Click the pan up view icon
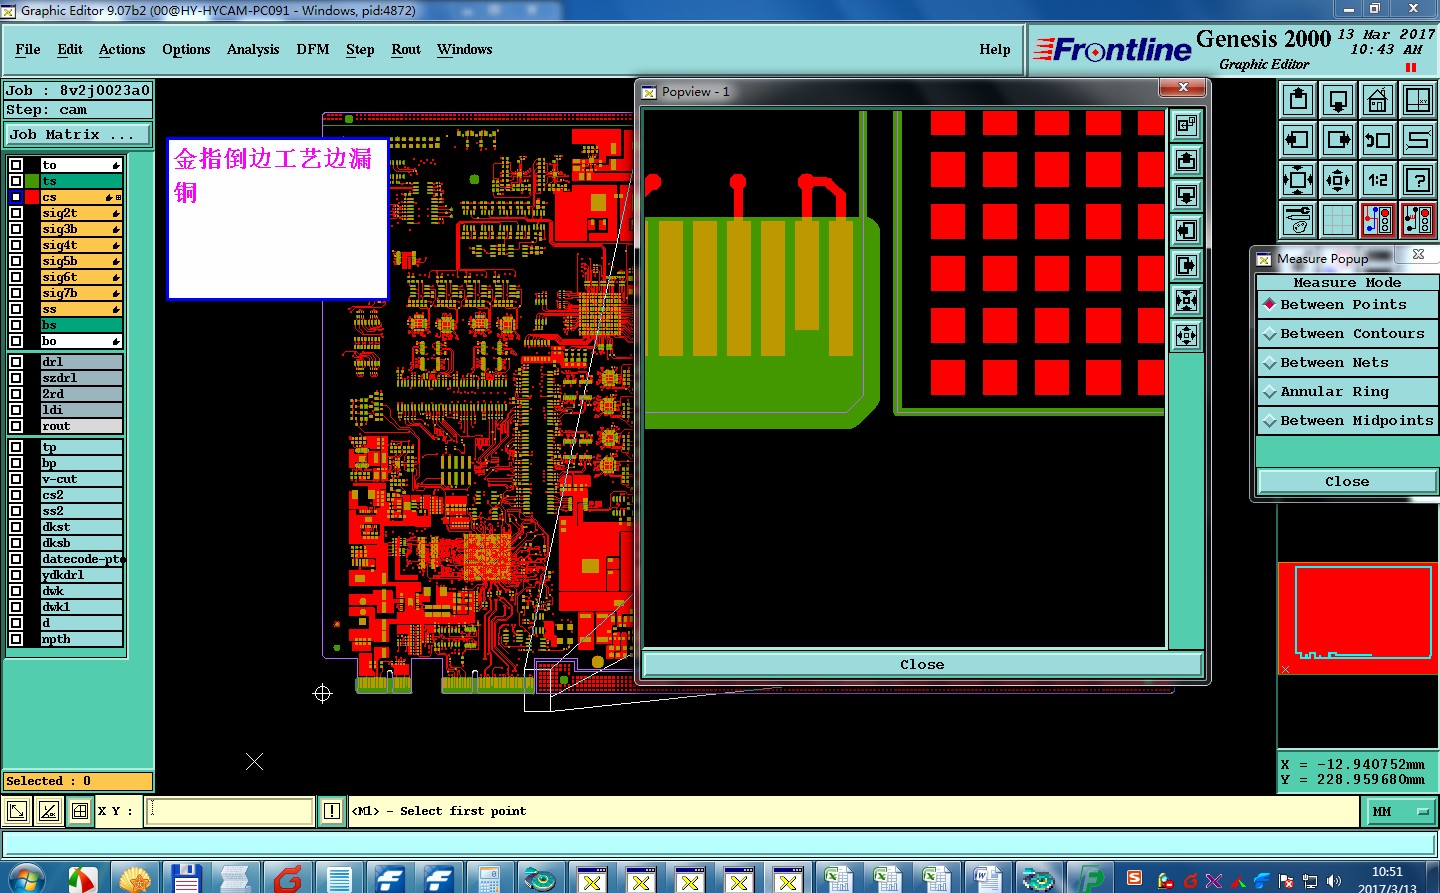Screen dimensions: 1440x893 click(1298, 100)
